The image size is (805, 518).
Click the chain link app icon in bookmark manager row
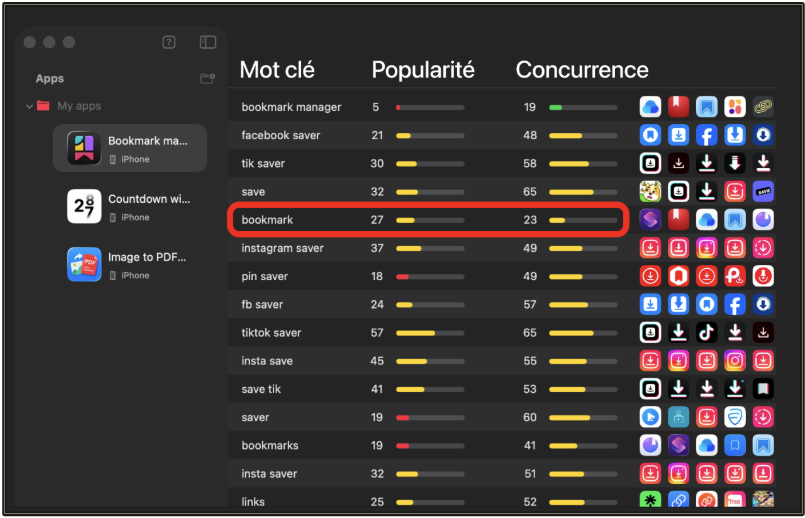[x=763, y=107]
